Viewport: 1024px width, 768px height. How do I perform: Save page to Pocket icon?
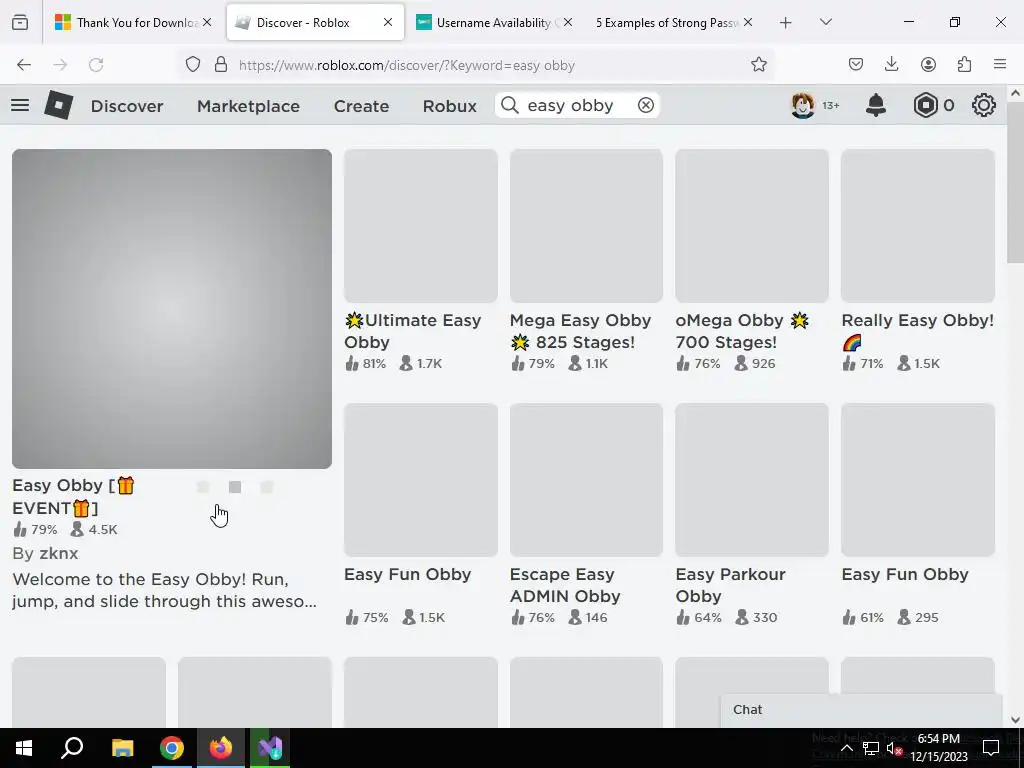[856, 65]
